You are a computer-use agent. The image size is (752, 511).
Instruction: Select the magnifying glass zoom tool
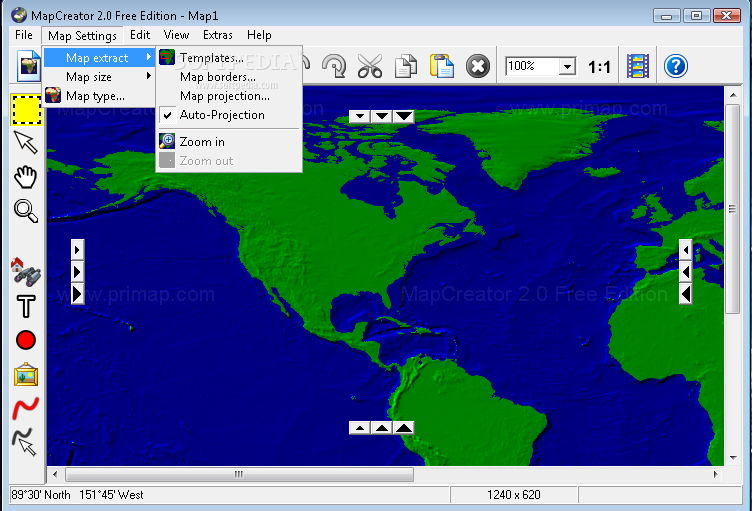[x=25, y=211]
